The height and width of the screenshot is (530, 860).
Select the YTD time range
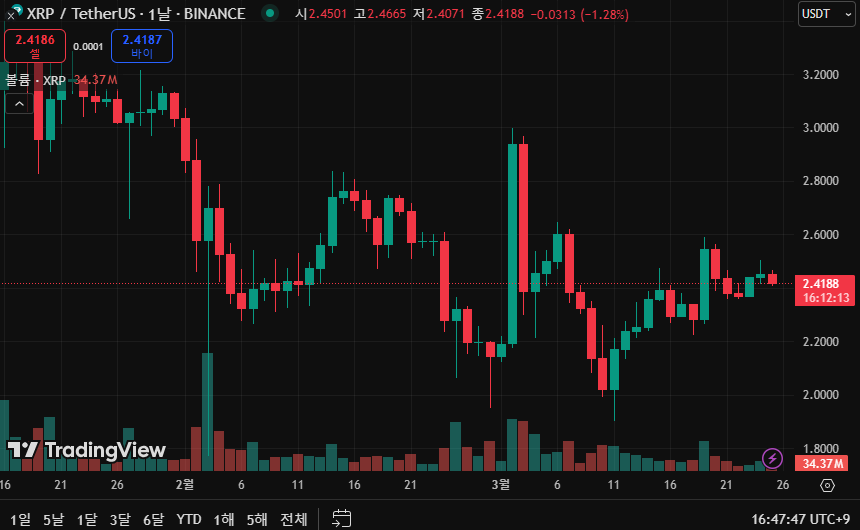(189, 519)
